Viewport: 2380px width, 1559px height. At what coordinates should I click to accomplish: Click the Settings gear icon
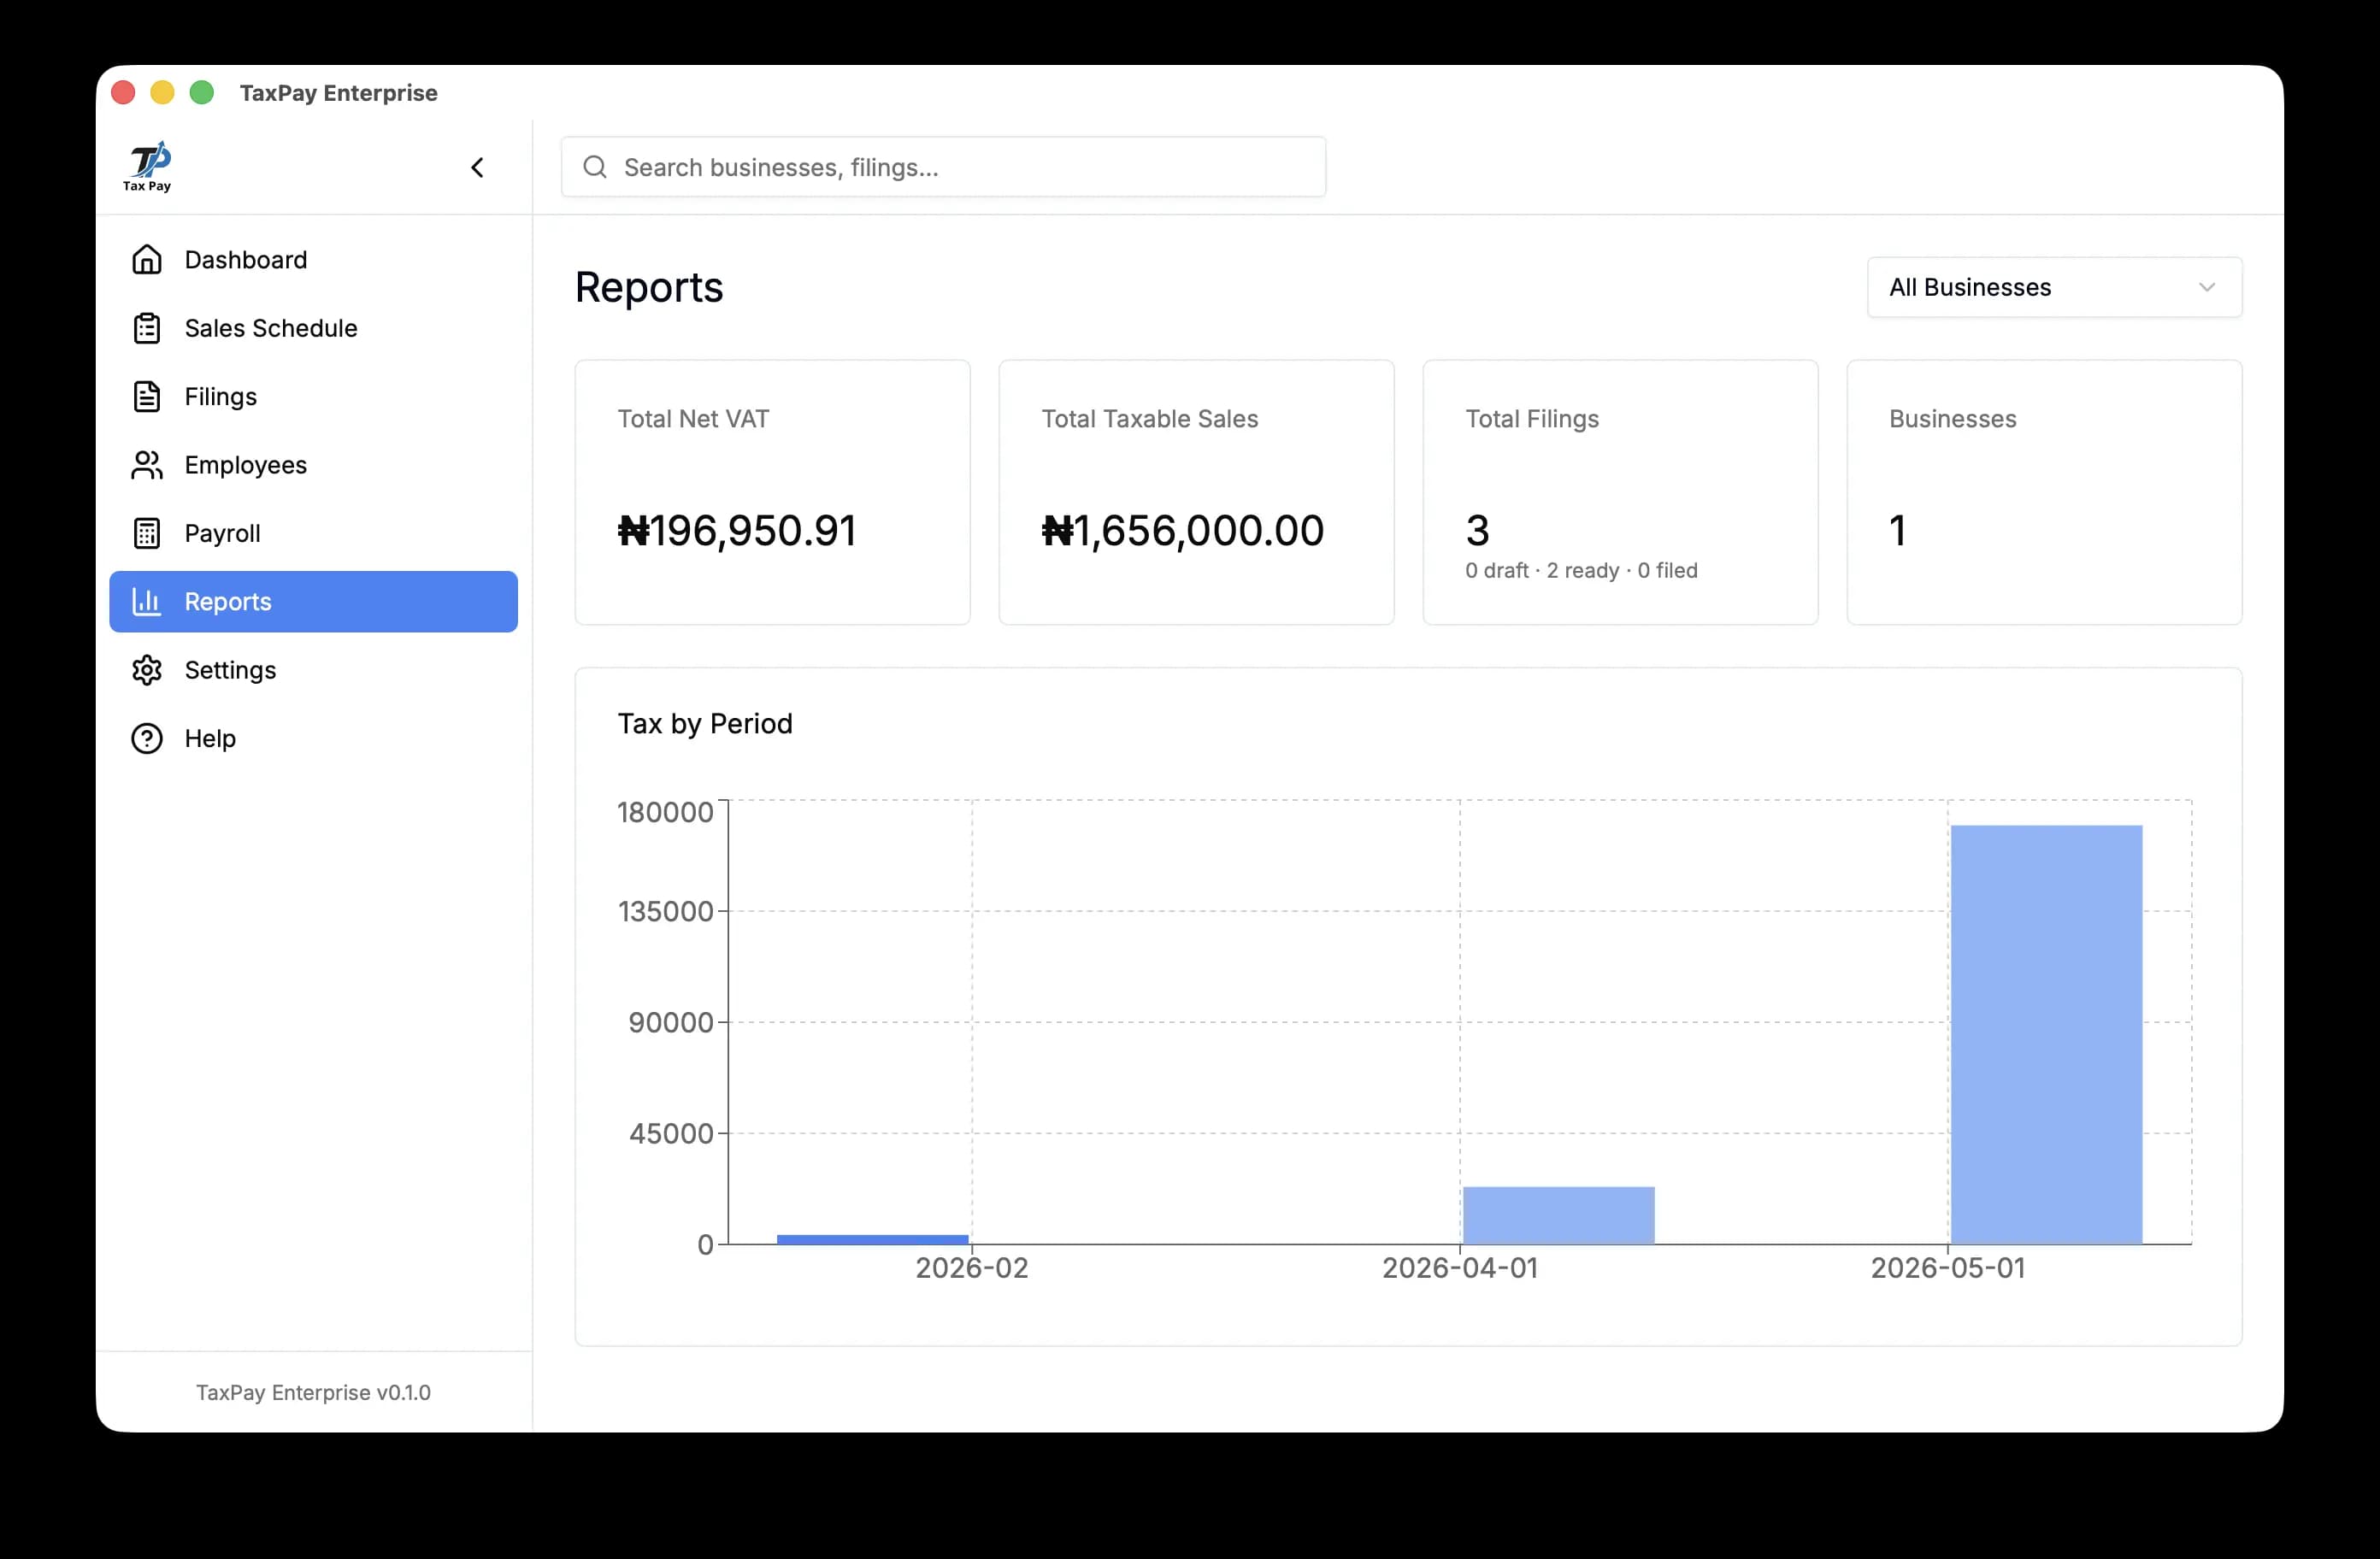(x=147, y=670)
